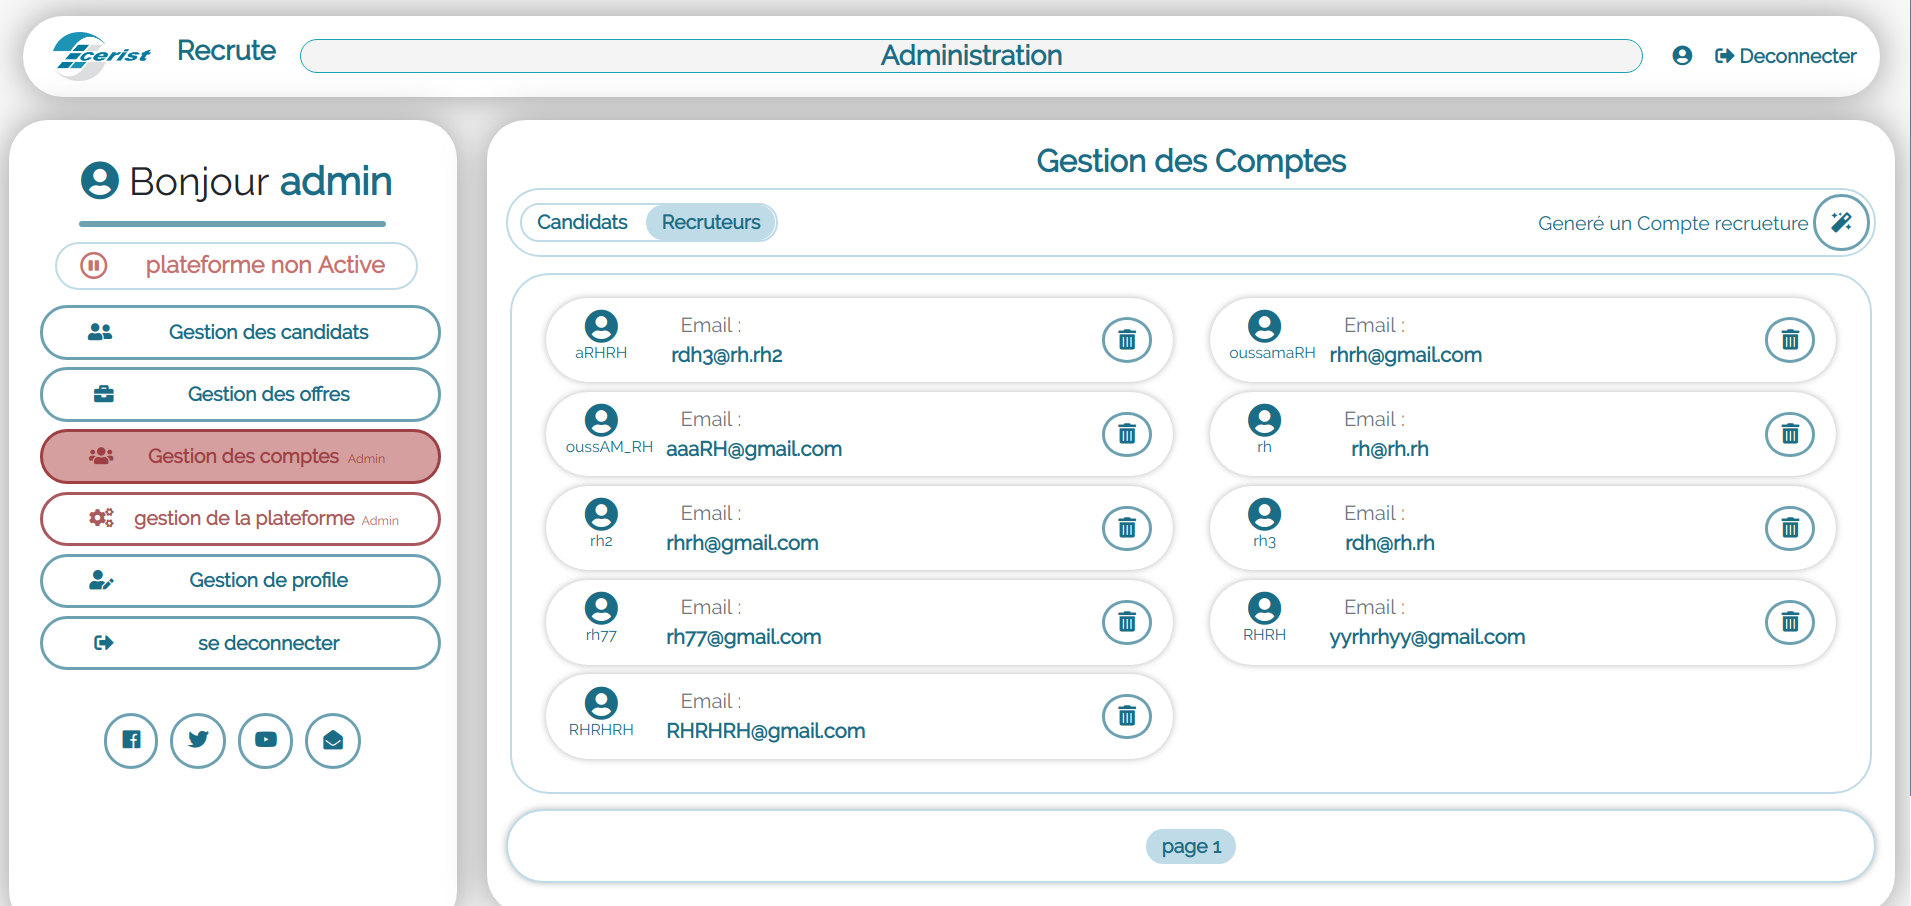Select the page 1 pagination button

pyautogui.click(x=1190, y=847)
